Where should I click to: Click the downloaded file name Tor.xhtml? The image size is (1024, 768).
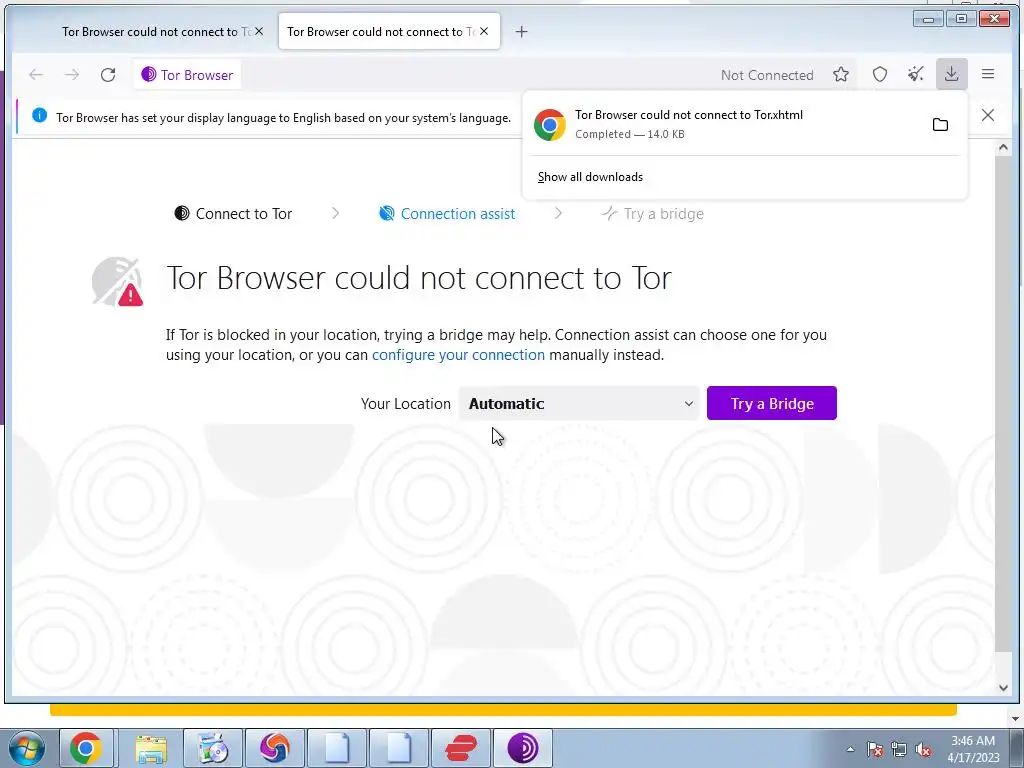689,115
